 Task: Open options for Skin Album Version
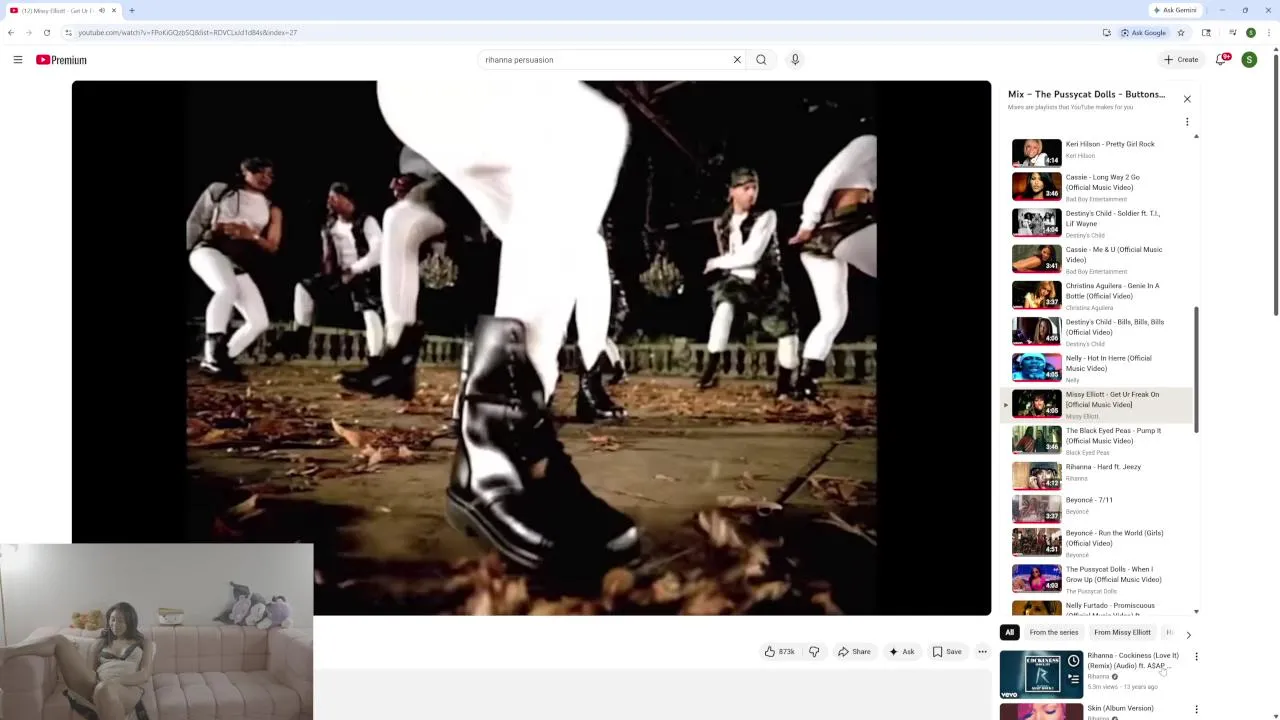pyautogui.click(x=1196, y=710)
